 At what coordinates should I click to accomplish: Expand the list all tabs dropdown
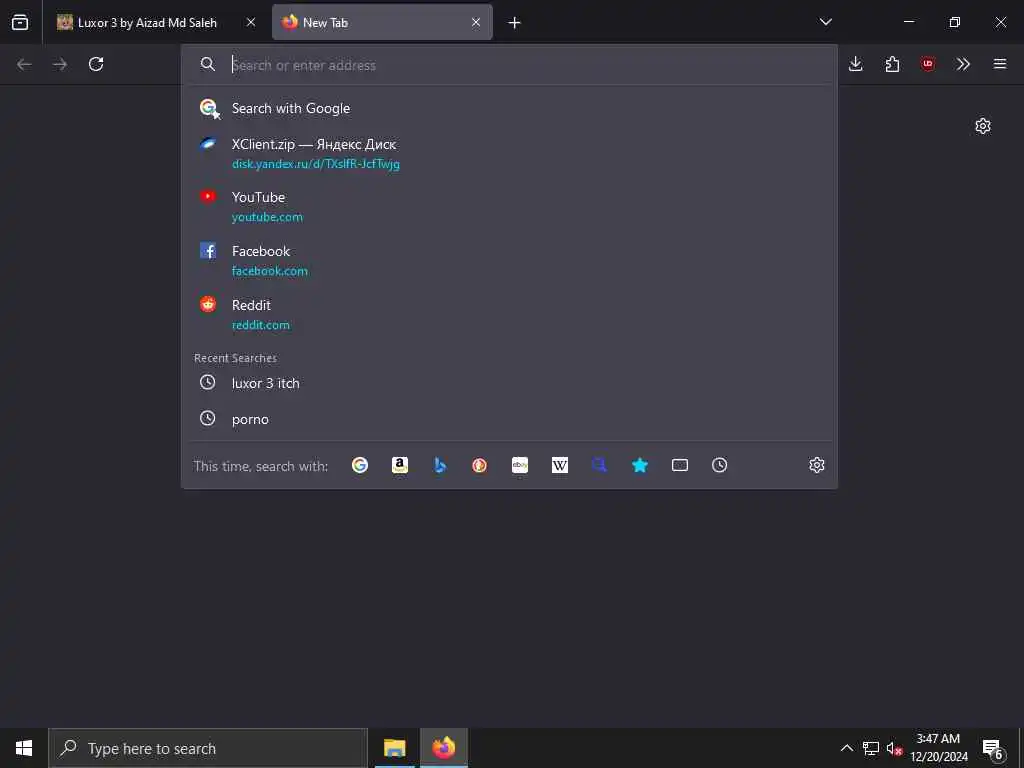pyautogui.click(x=825, y=22)
